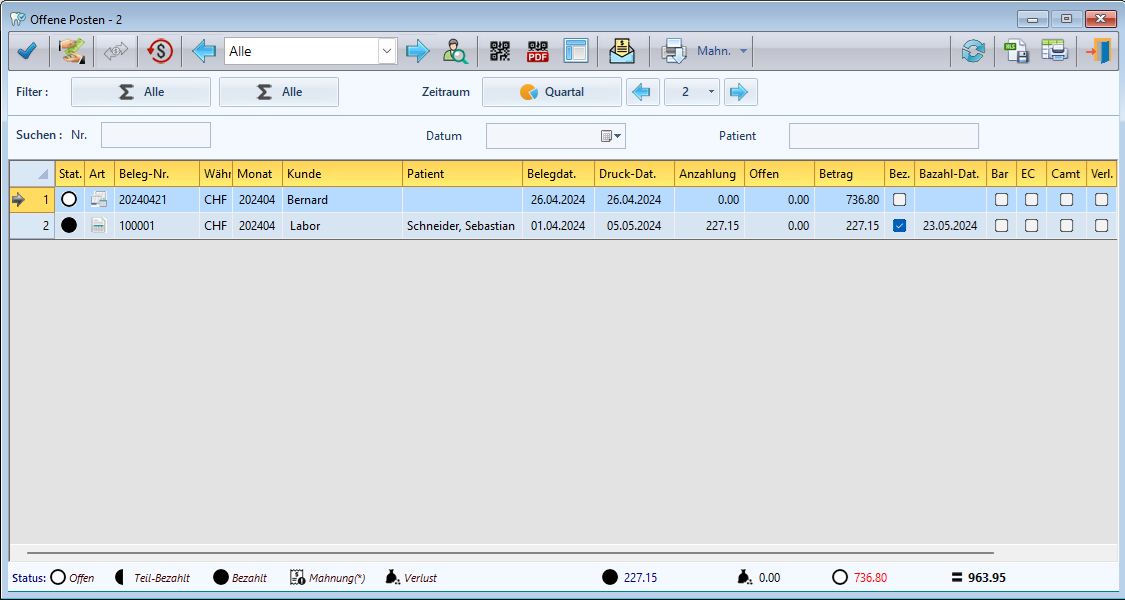Sort by Beleg-Nr. column header
1125x600 pixels.
click(157, 174)
